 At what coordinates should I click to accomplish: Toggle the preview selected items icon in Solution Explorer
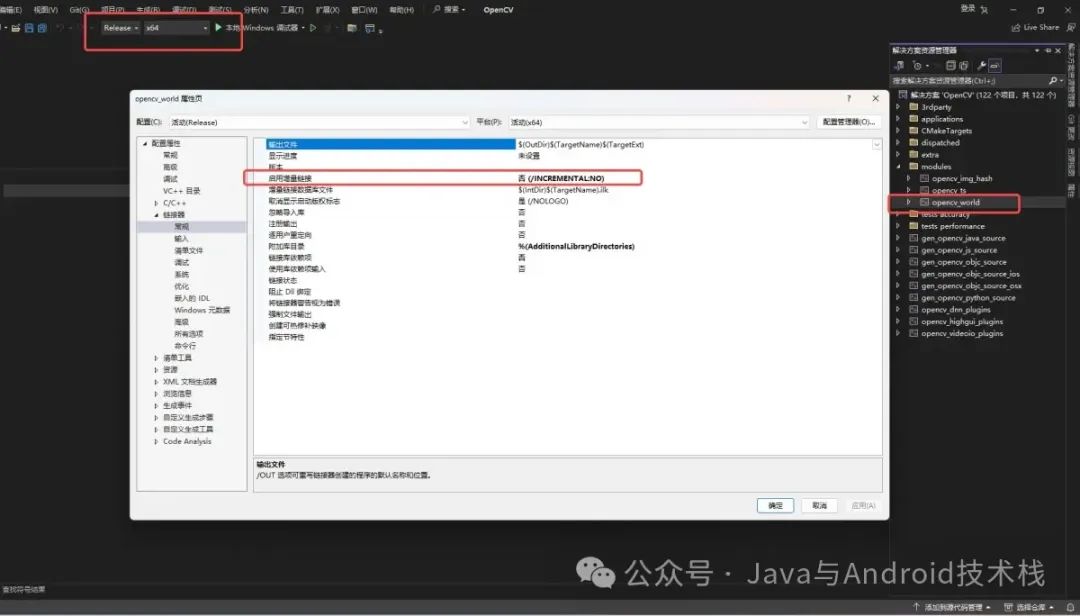pos(995,65)
